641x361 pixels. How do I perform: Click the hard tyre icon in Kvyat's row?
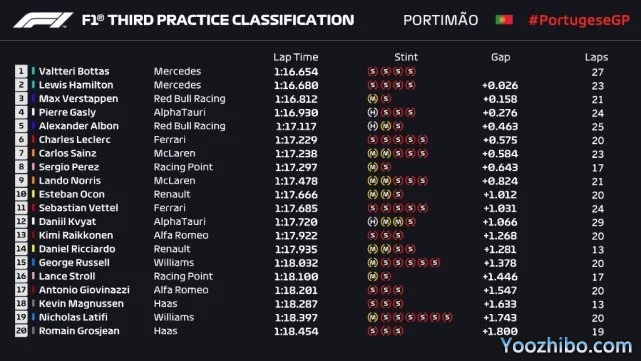coord(372,222)
